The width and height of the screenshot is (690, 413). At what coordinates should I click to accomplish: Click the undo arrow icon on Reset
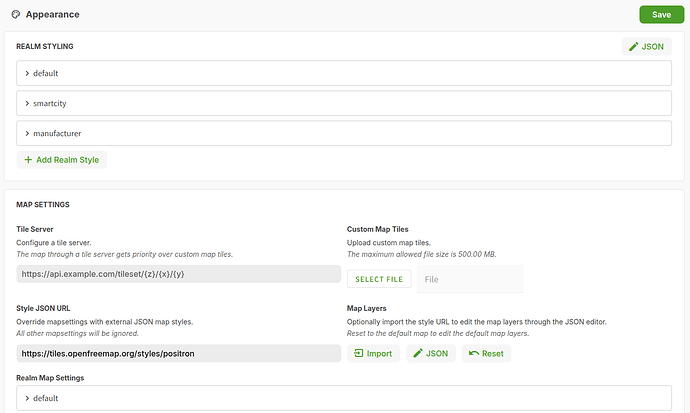coord(474,353)
